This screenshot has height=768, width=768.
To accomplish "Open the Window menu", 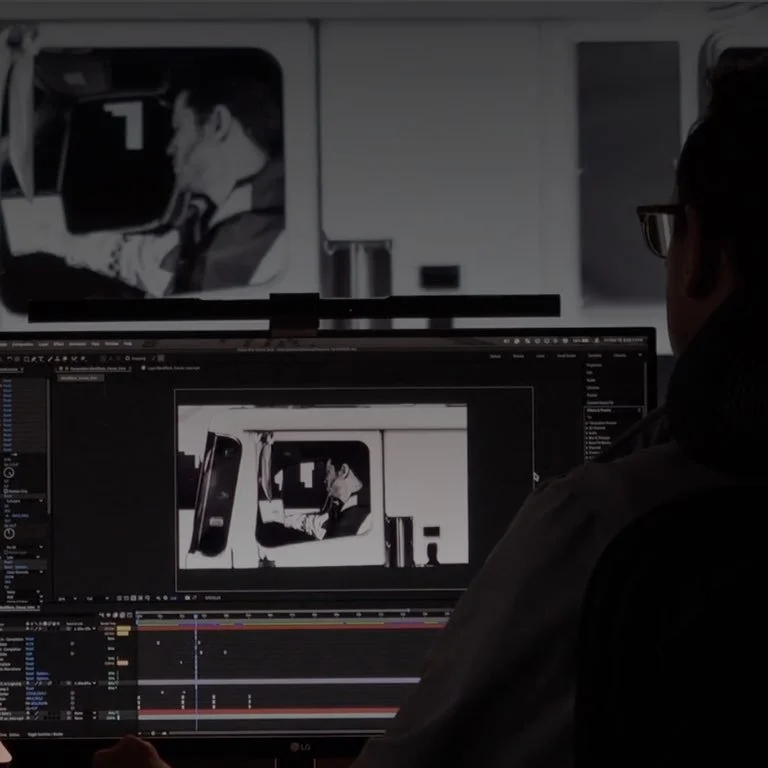I will [x=112, y=344].
